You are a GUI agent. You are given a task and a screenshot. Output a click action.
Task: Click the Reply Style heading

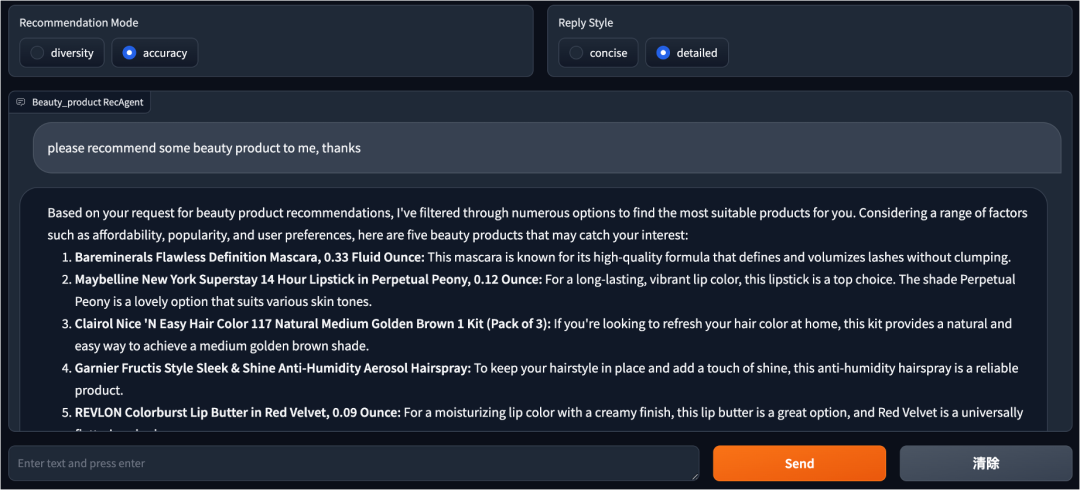click(586, 23)
